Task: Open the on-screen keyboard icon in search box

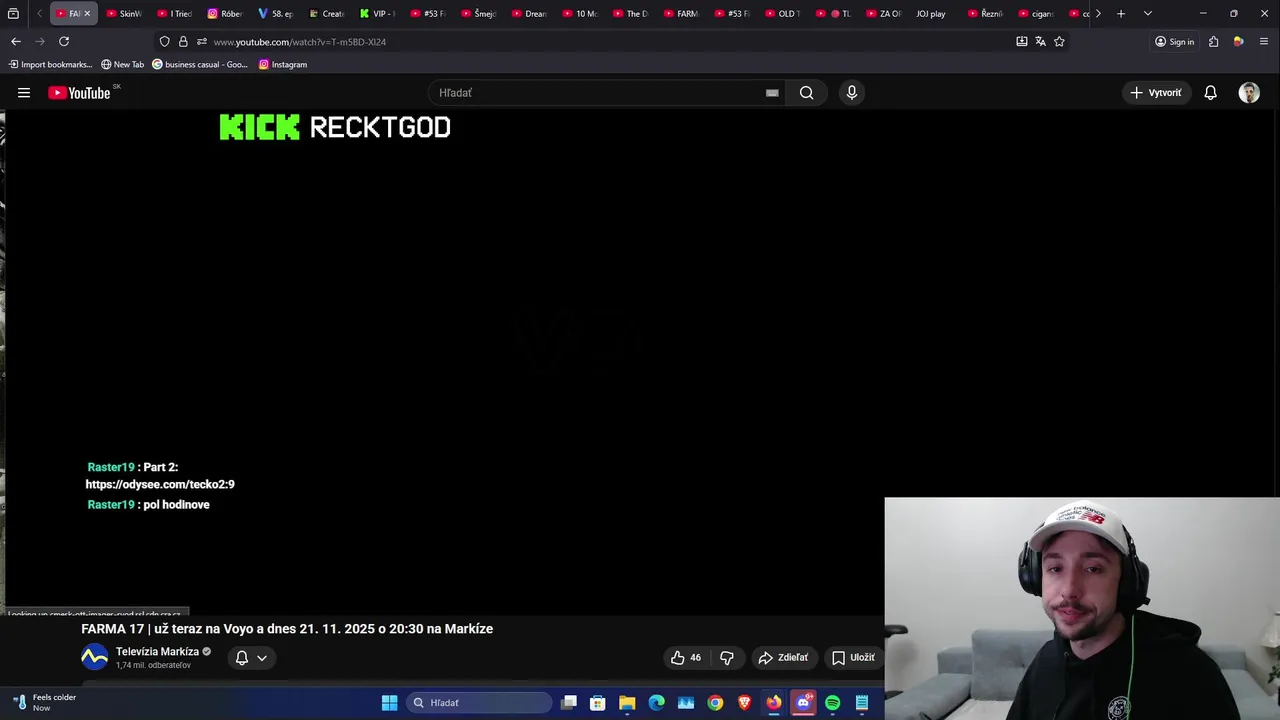Action: click(772, 93)
